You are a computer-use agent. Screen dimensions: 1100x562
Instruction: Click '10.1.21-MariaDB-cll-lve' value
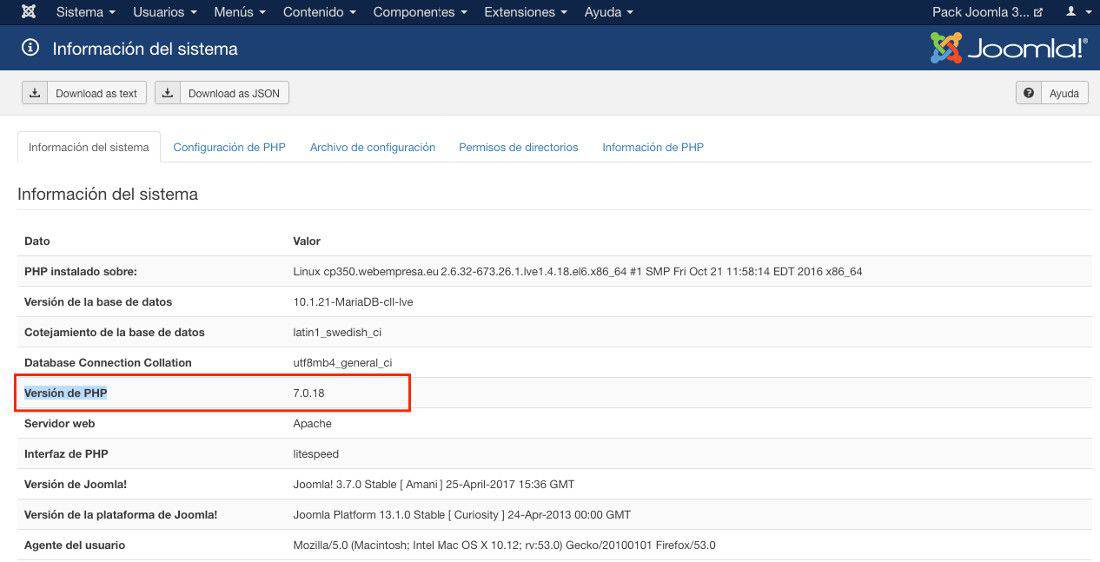coord(353,302)
